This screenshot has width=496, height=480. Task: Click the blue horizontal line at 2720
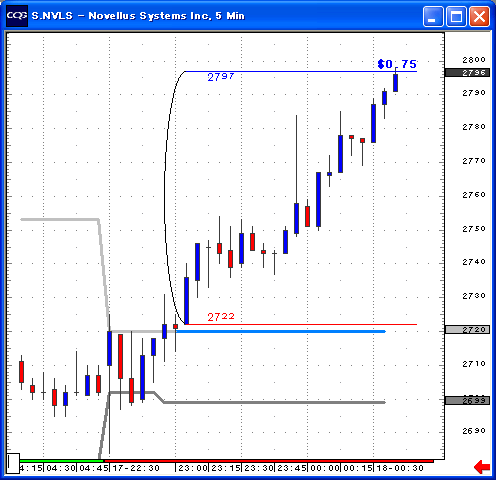281,331
